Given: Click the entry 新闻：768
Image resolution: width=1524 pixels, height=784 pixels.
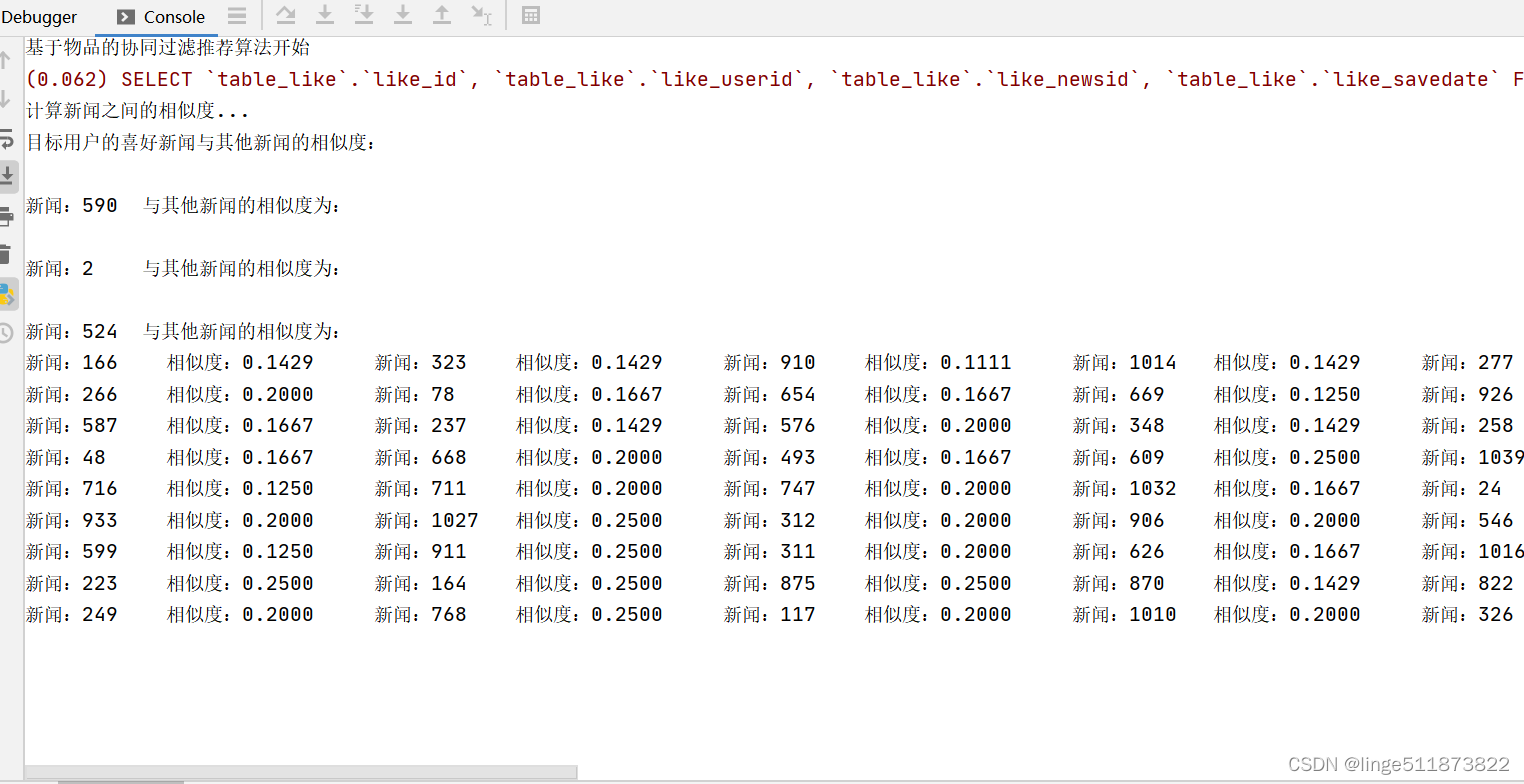Looking at the screenshot, I should point(421,614).
